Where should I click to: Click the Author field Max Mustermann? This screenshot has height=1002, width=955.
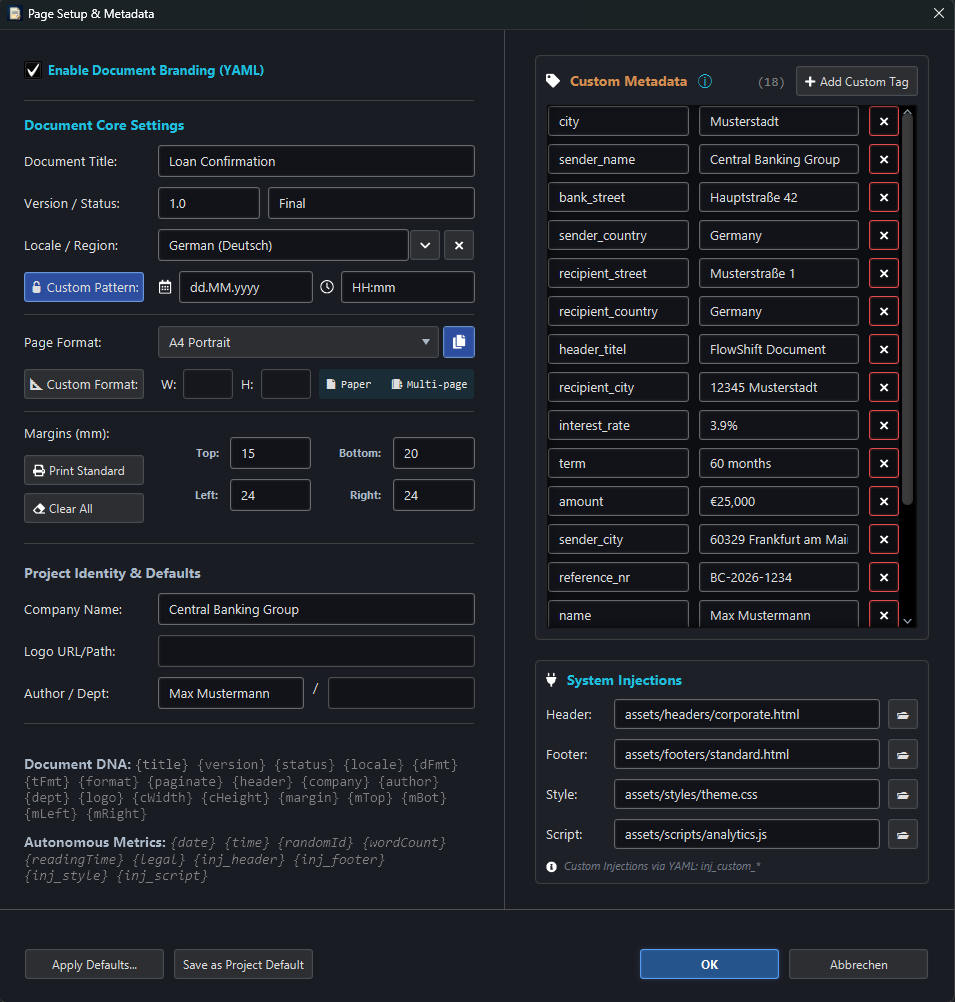click(231, 693)
